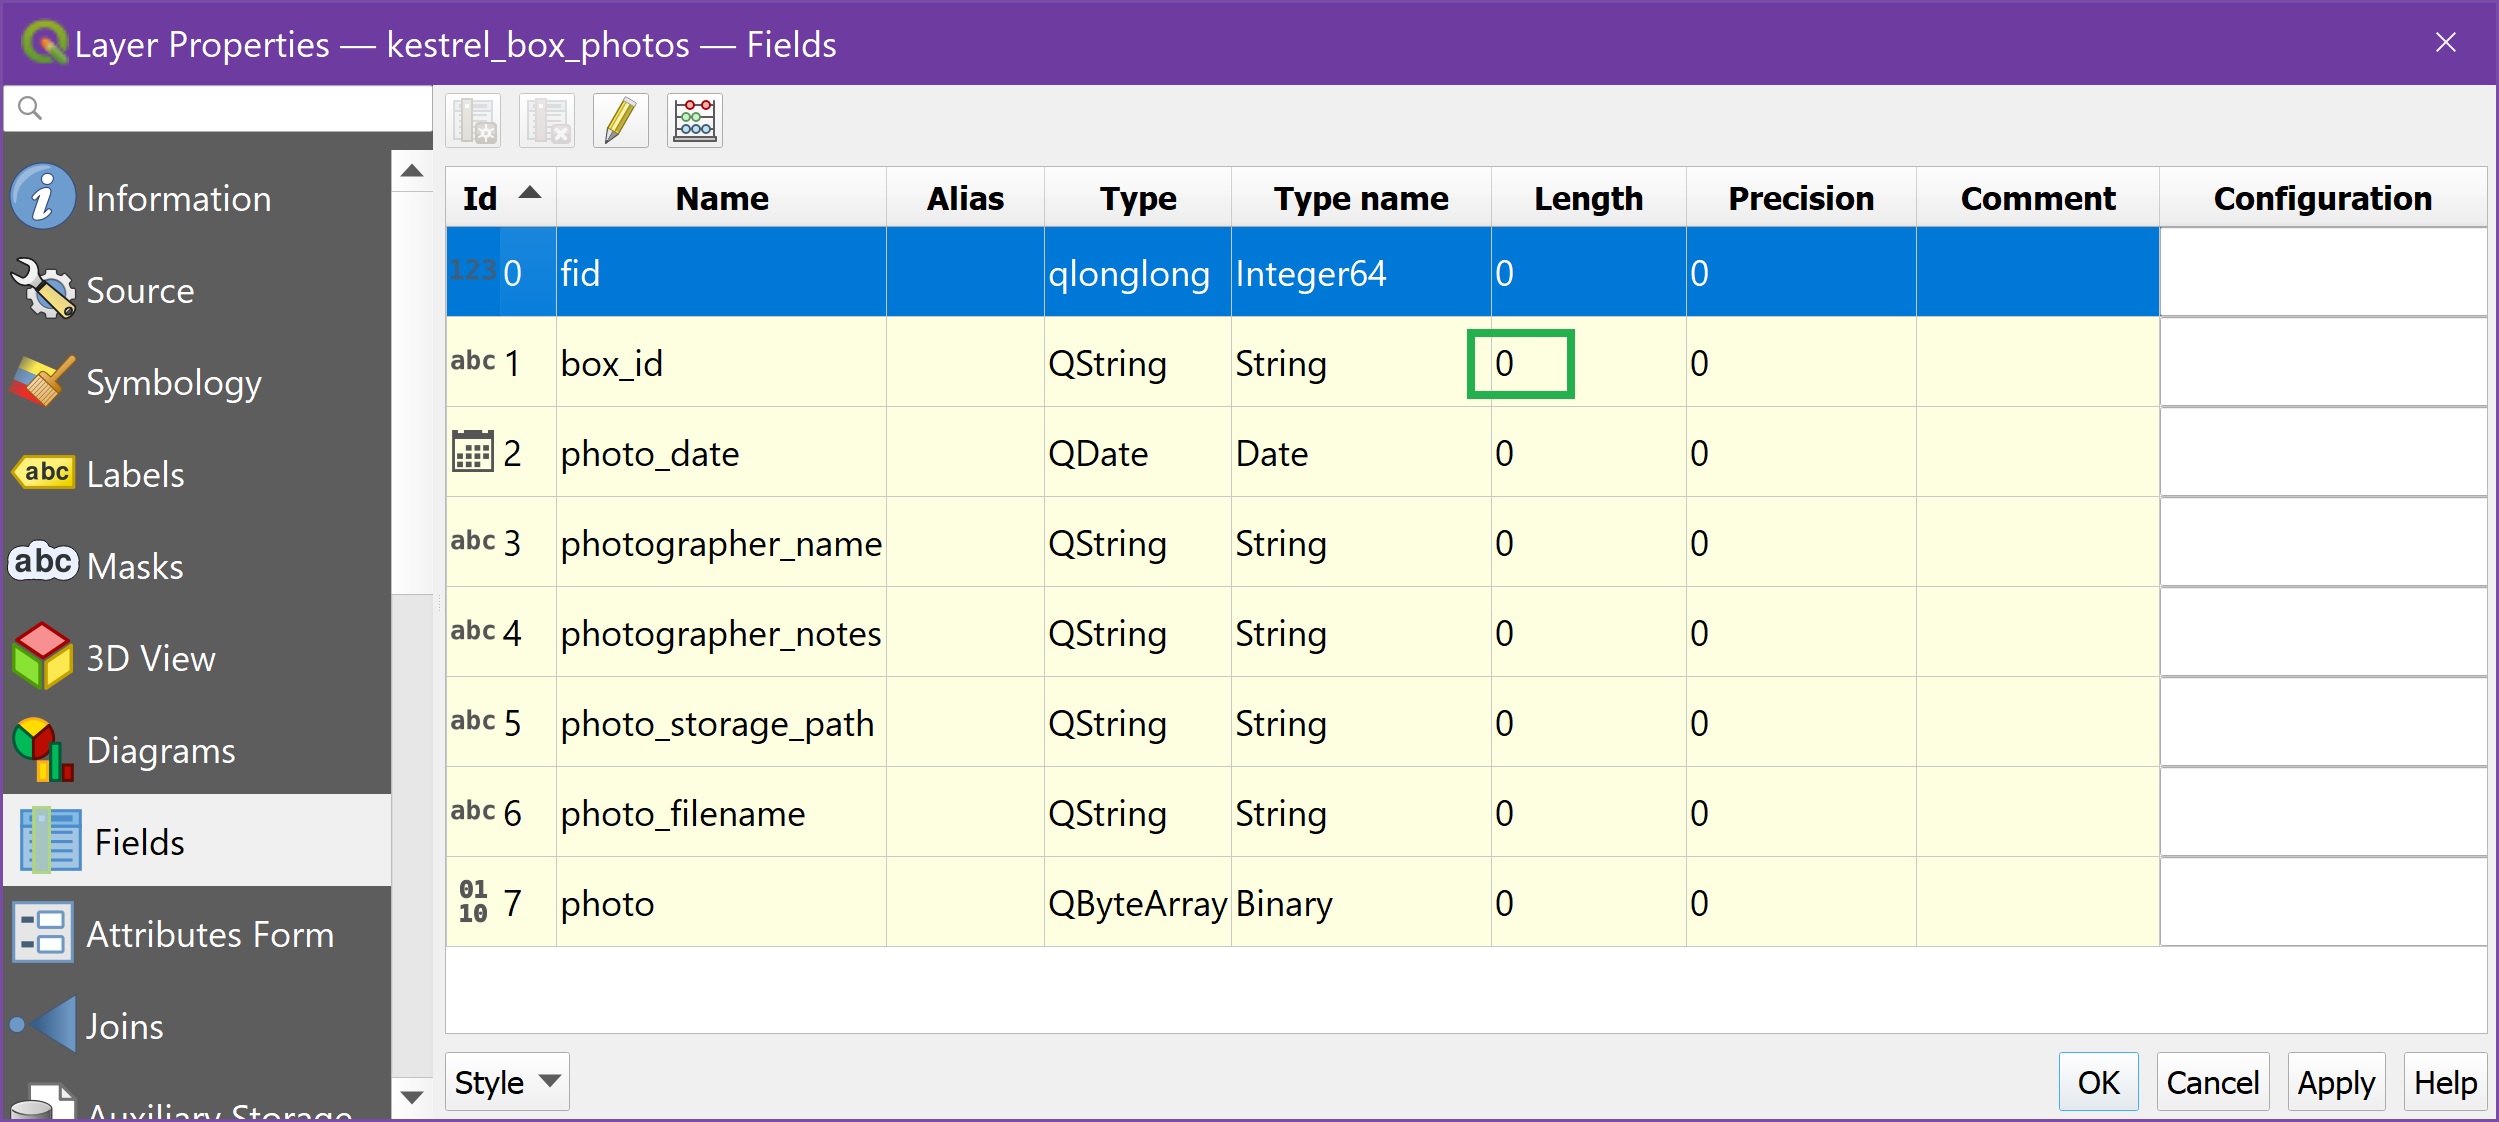Apply the field changes
This screenshot has width=2499, height=1122.
[2336, 1081]
